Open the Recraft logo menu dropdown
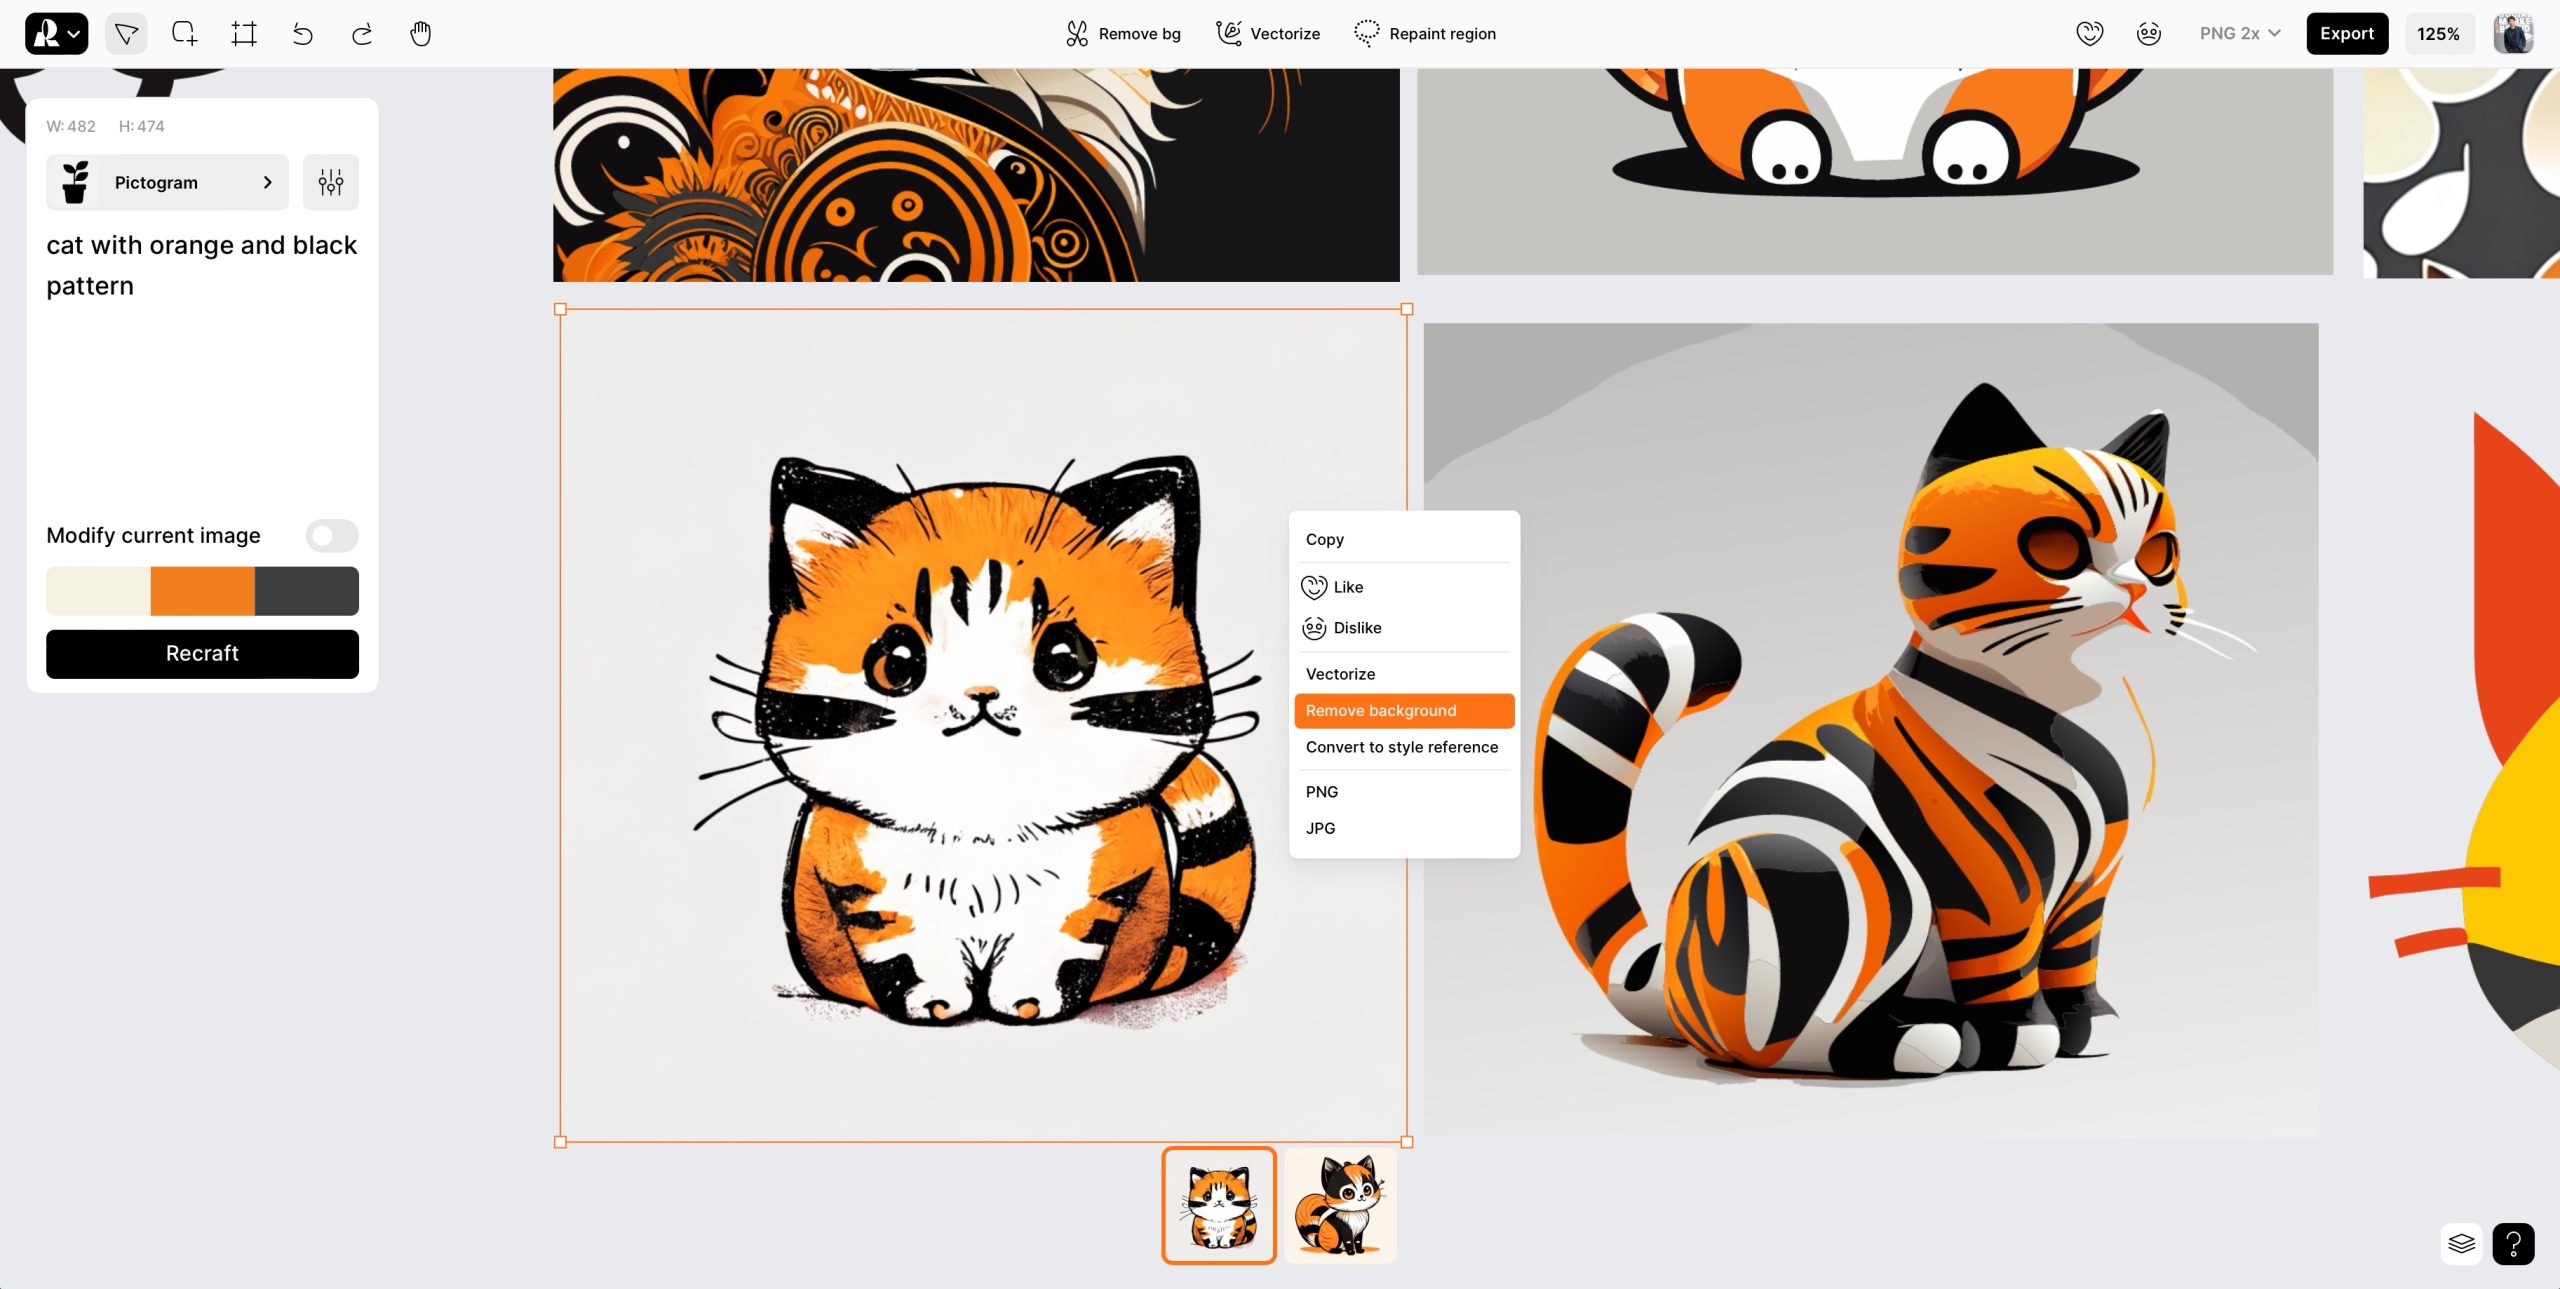Screen dimensions: 2560x1289 [56, 34]
